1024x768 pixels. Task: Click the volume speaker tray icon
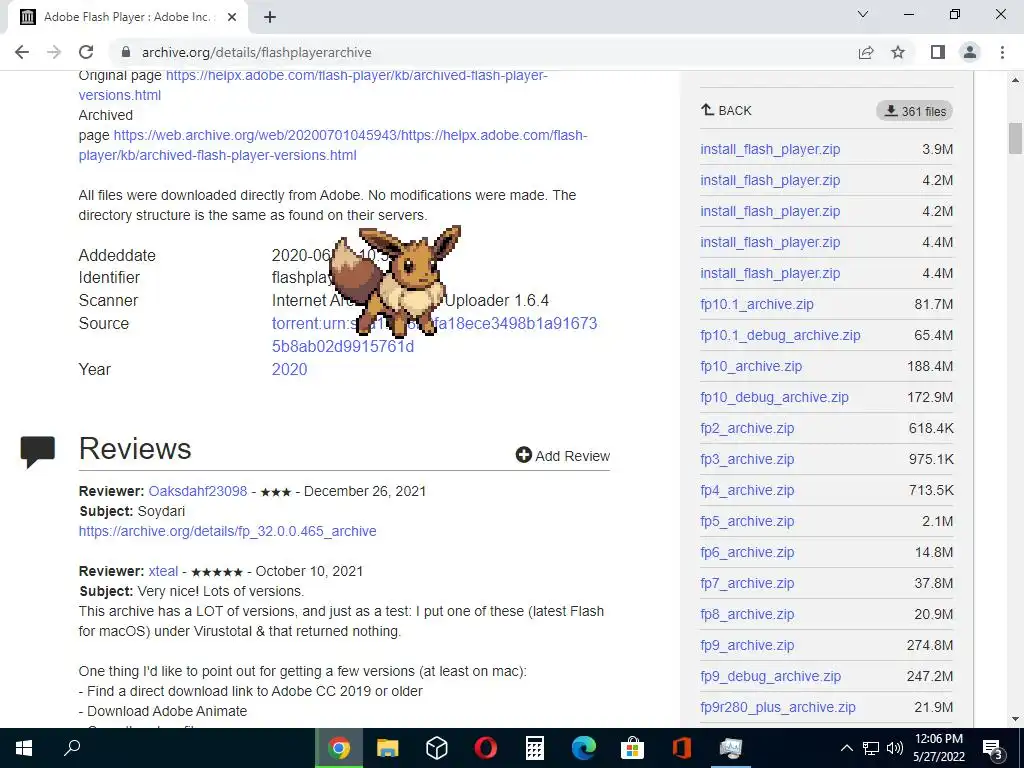[x=895, y=748]
